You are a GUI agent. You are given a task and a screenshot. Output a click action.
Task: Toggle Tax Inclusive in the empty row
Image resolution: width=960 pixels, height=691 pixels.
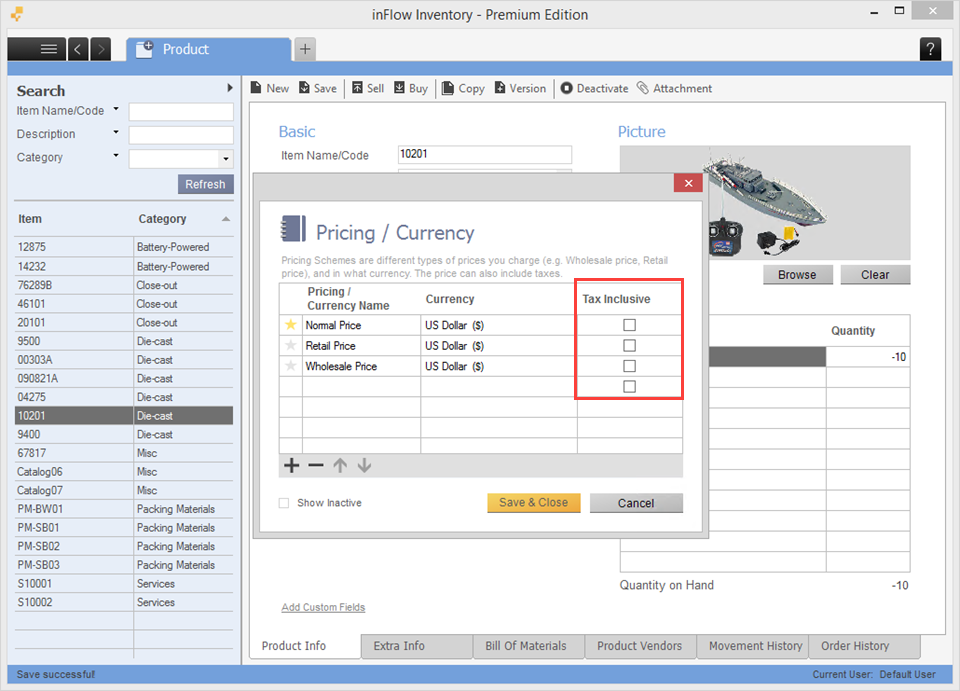click(629, 386)
